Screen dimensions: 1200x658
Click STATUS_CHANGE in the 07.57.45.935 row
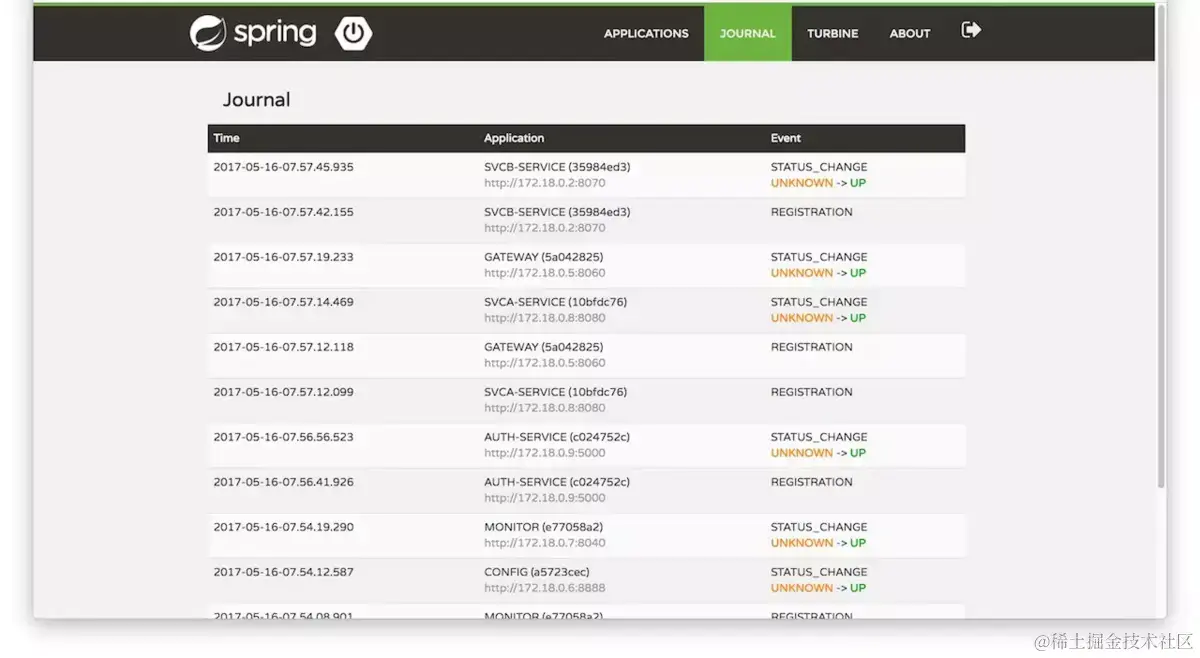click(819, 167)
